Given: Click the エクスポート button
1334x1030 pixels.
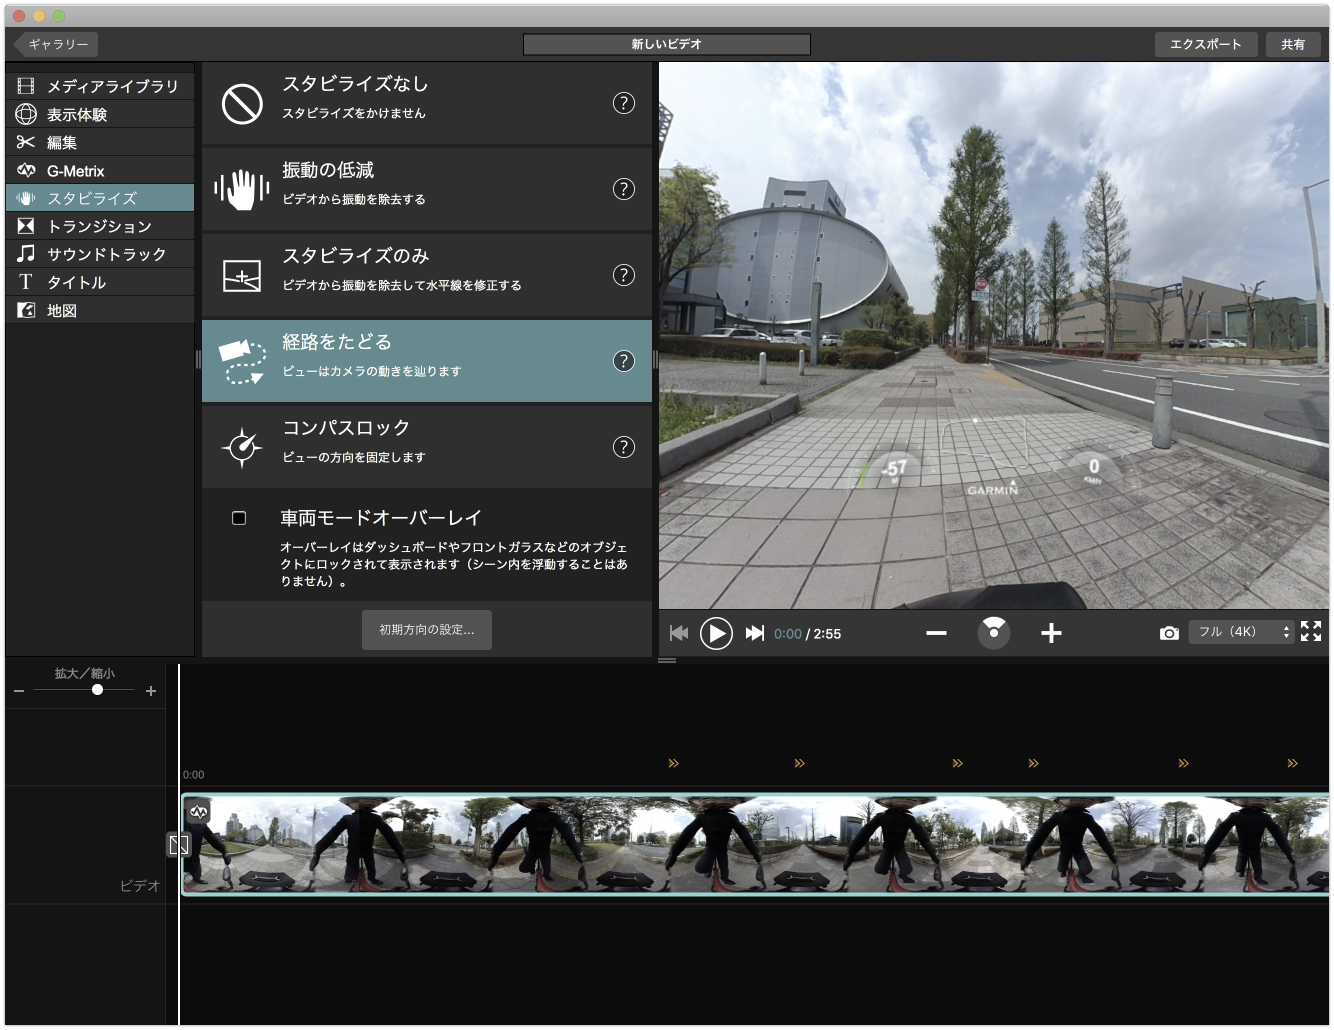Looking at the screenshot, I should pyautogui.click(x=1205, y=44).
